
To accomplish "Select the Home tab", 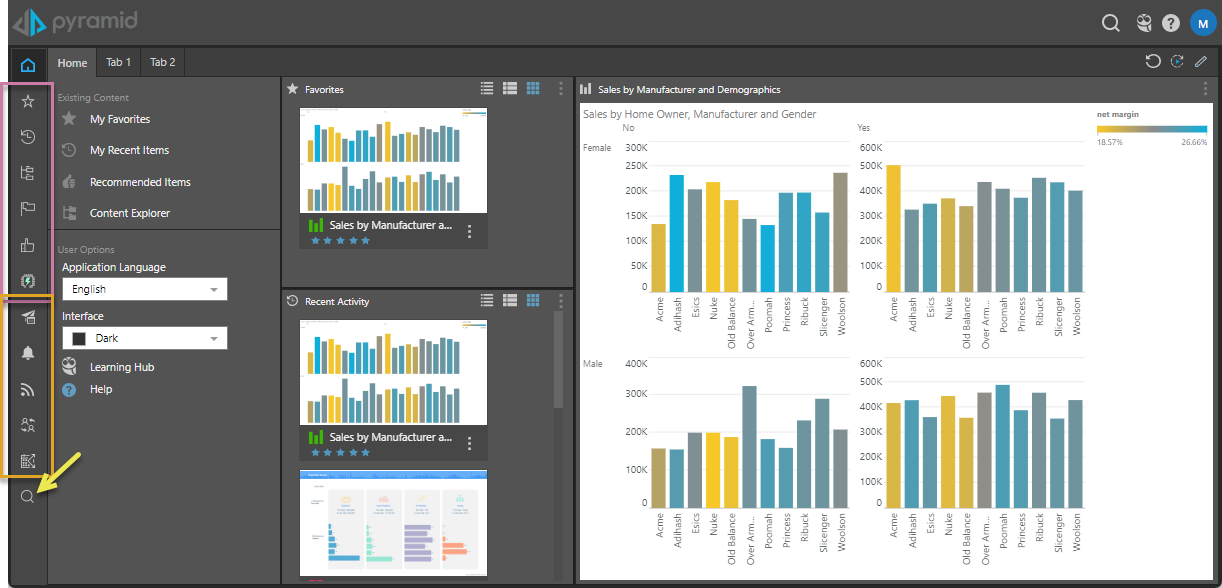I will pos(72,62).
